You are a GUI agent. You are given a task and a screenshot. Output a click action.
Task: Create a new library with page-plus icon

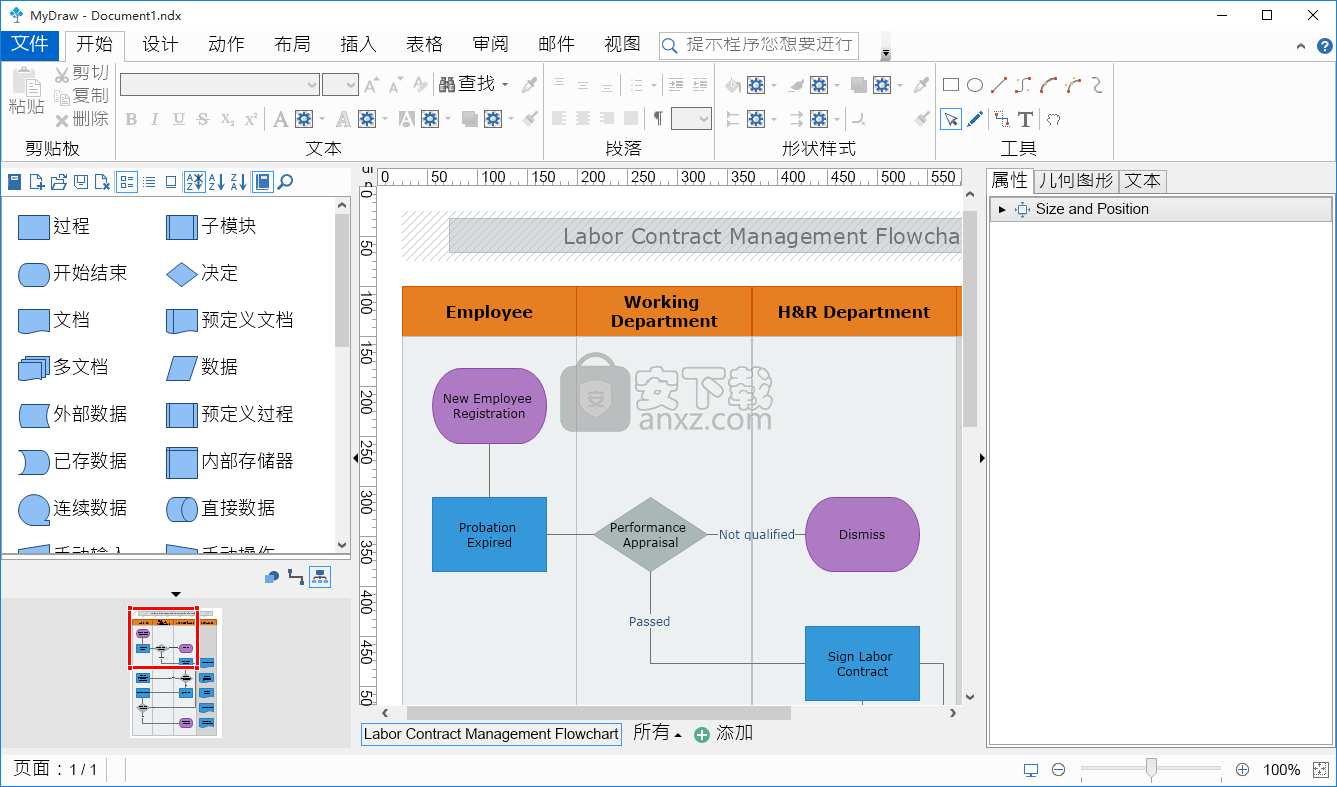coord(37,182)
